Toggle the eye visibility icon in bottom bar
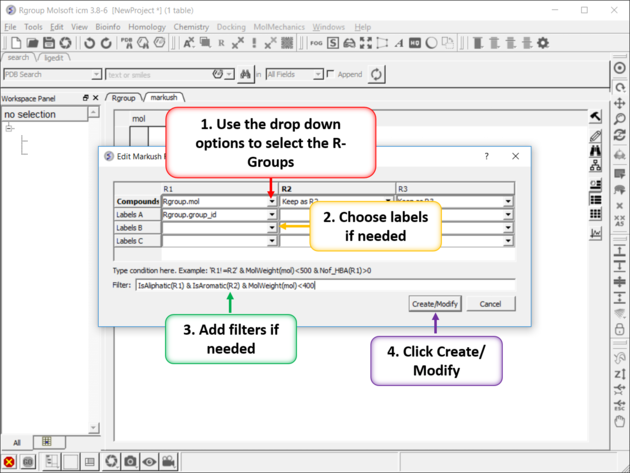The height and width of the screenshot is (473, 630). pos(149,462)
